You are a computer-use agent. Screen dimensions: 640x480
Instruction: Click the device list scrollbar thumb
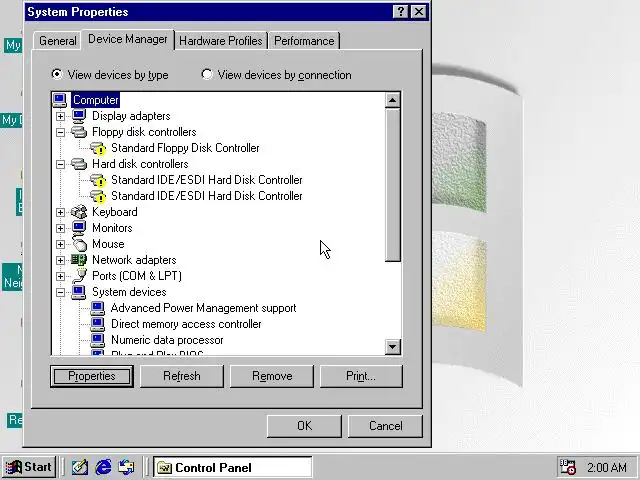(x=393, y=185)
